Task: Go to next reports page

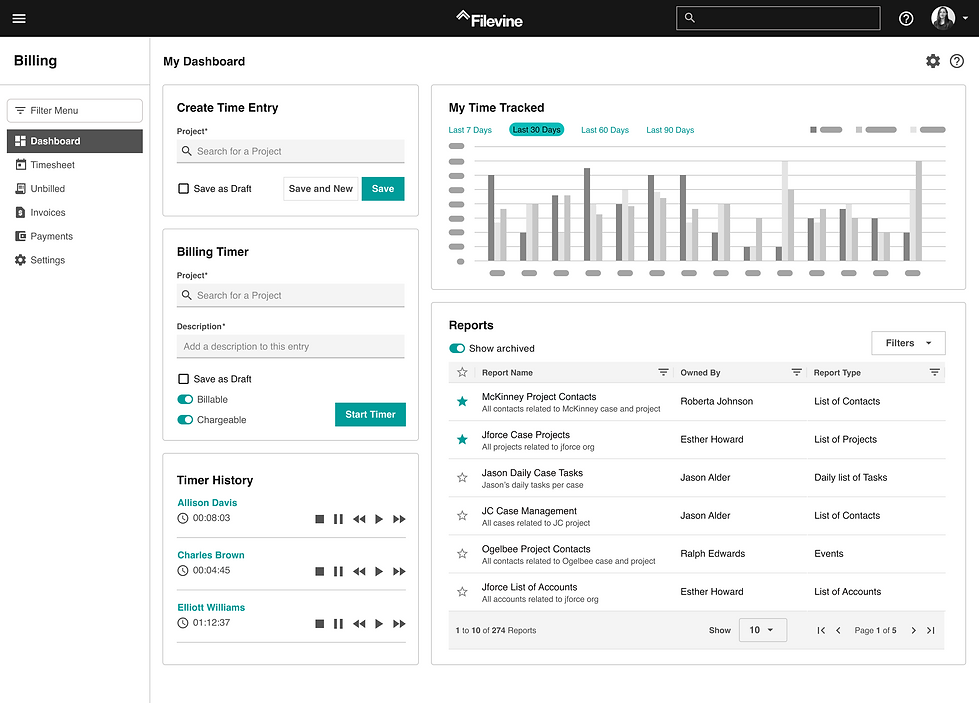Action: 913,631
